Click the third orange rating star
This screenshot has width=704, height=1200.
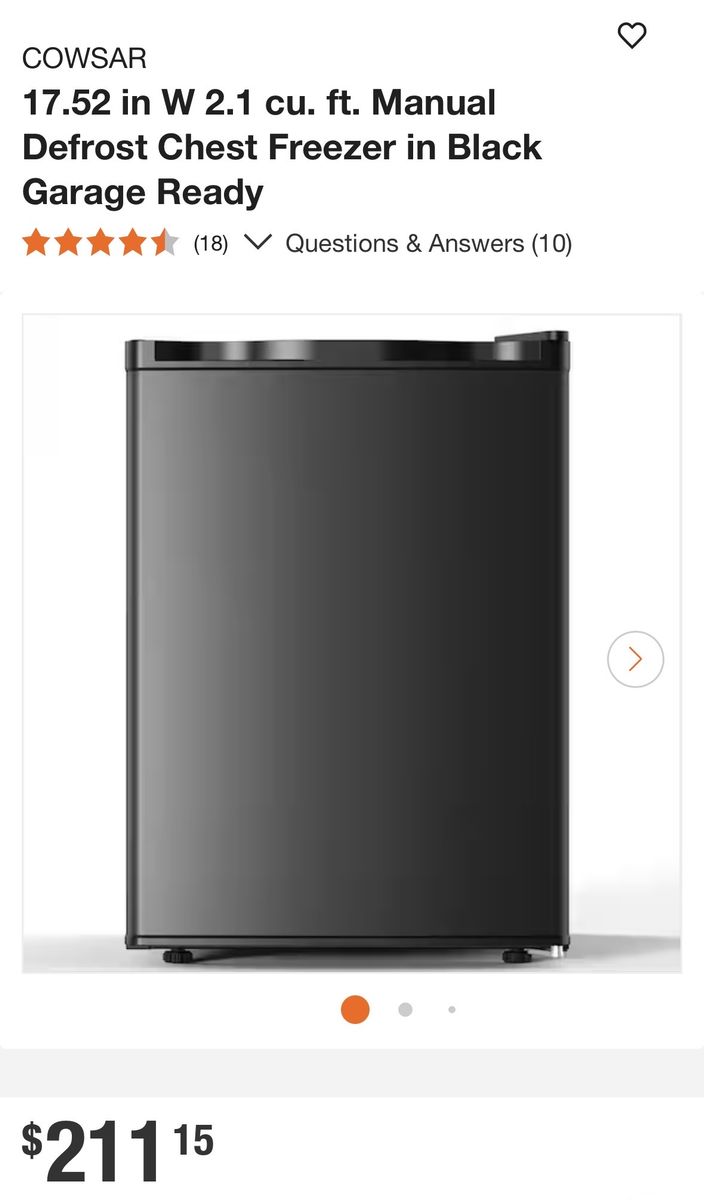(x=100, y=243)
